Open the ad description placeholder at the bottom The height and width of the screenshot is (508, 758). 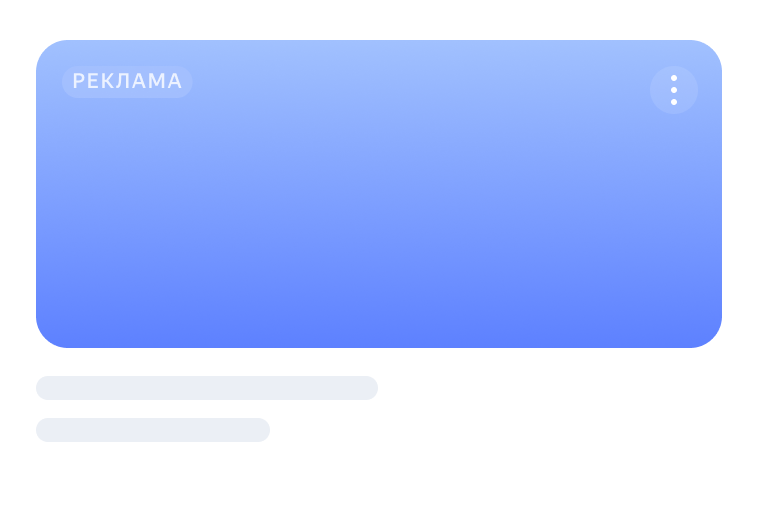pyautogui.click(x=153, y=430)
